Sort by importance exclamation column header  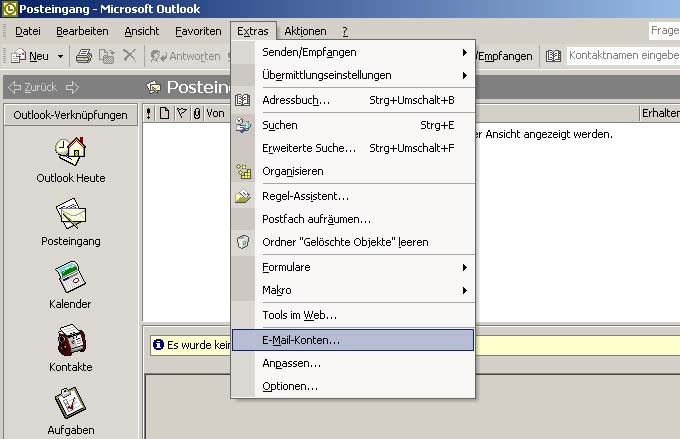(x=149, y=114)
